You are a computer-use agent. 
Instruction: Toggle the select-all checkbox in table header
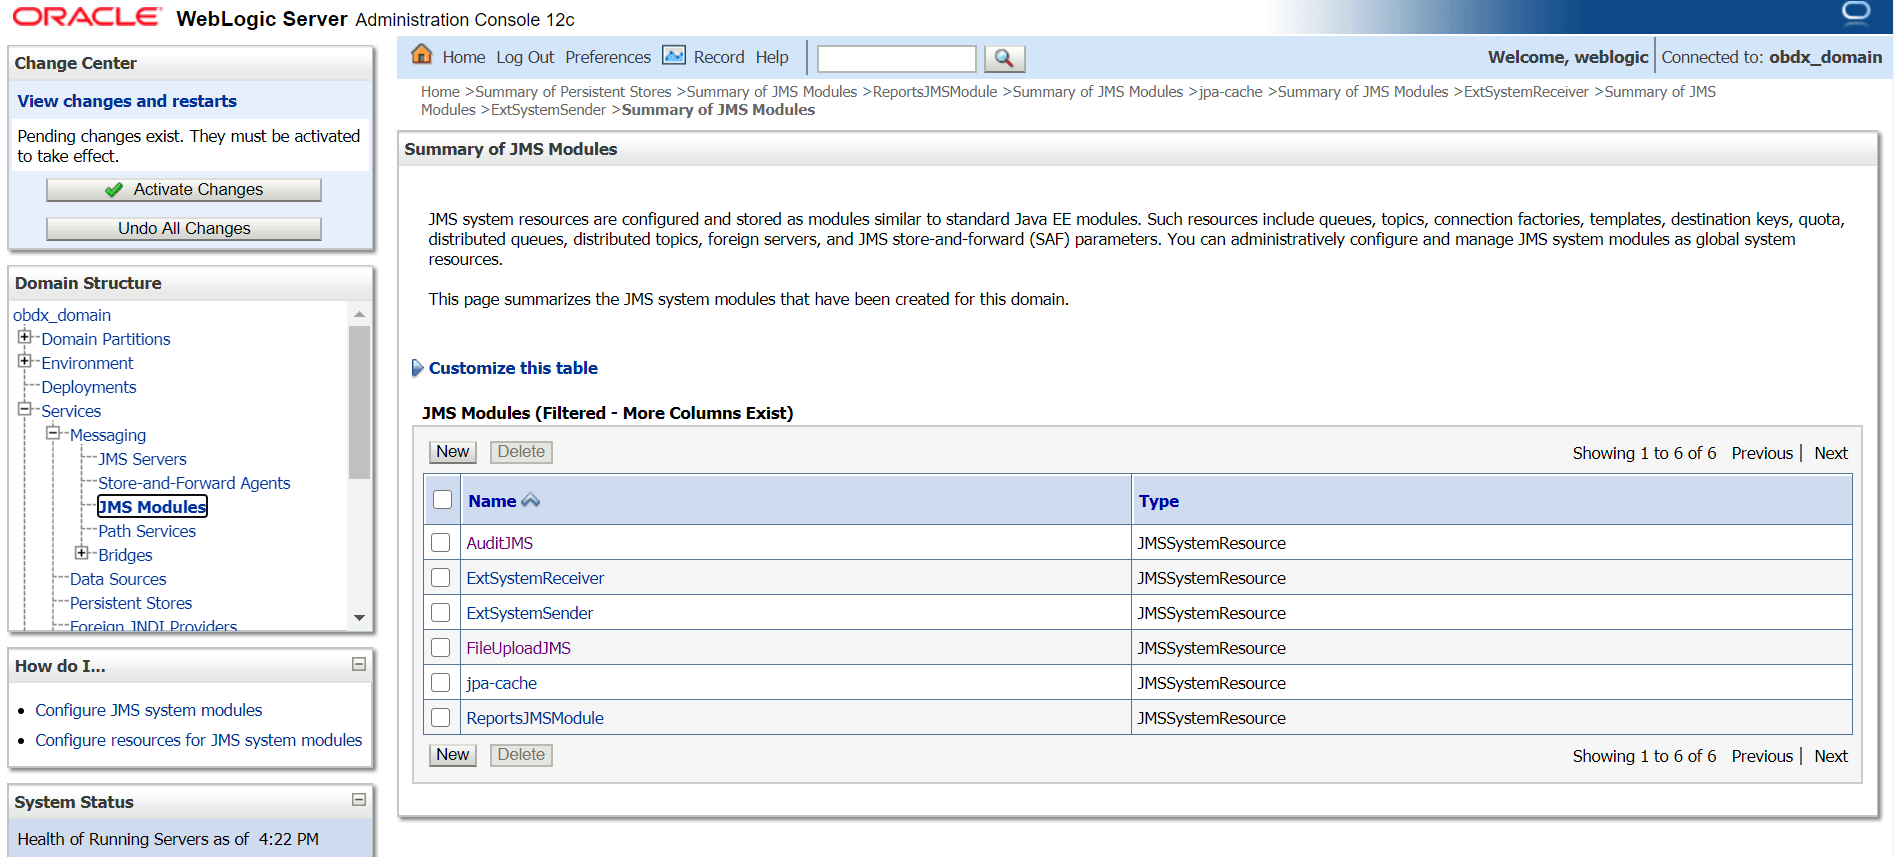442,500
